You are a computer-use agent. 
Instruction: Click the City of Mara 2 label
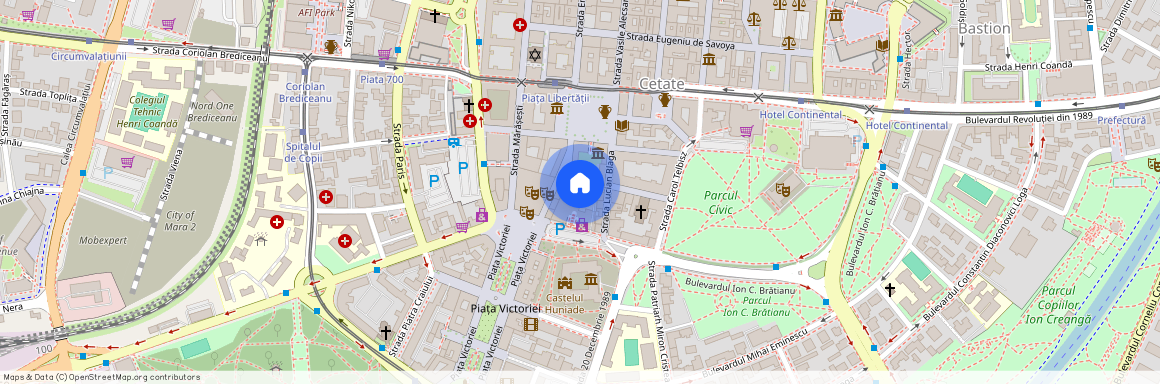(x=181, y=220)
